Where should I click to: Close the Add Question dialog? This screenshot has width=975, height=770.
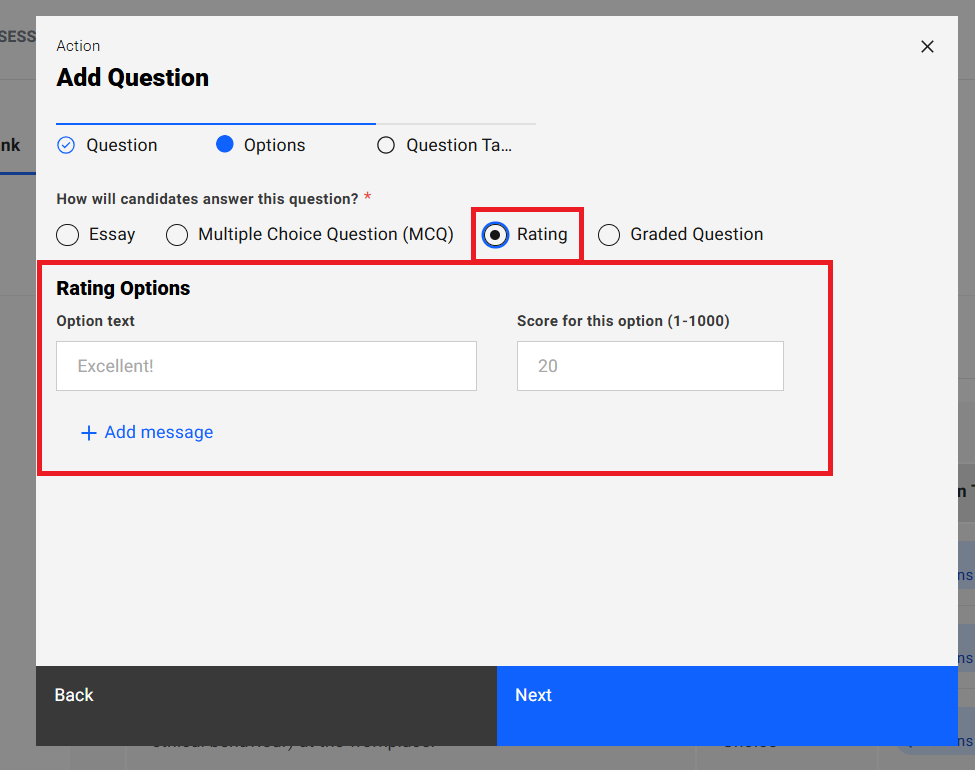pos(927,47)
